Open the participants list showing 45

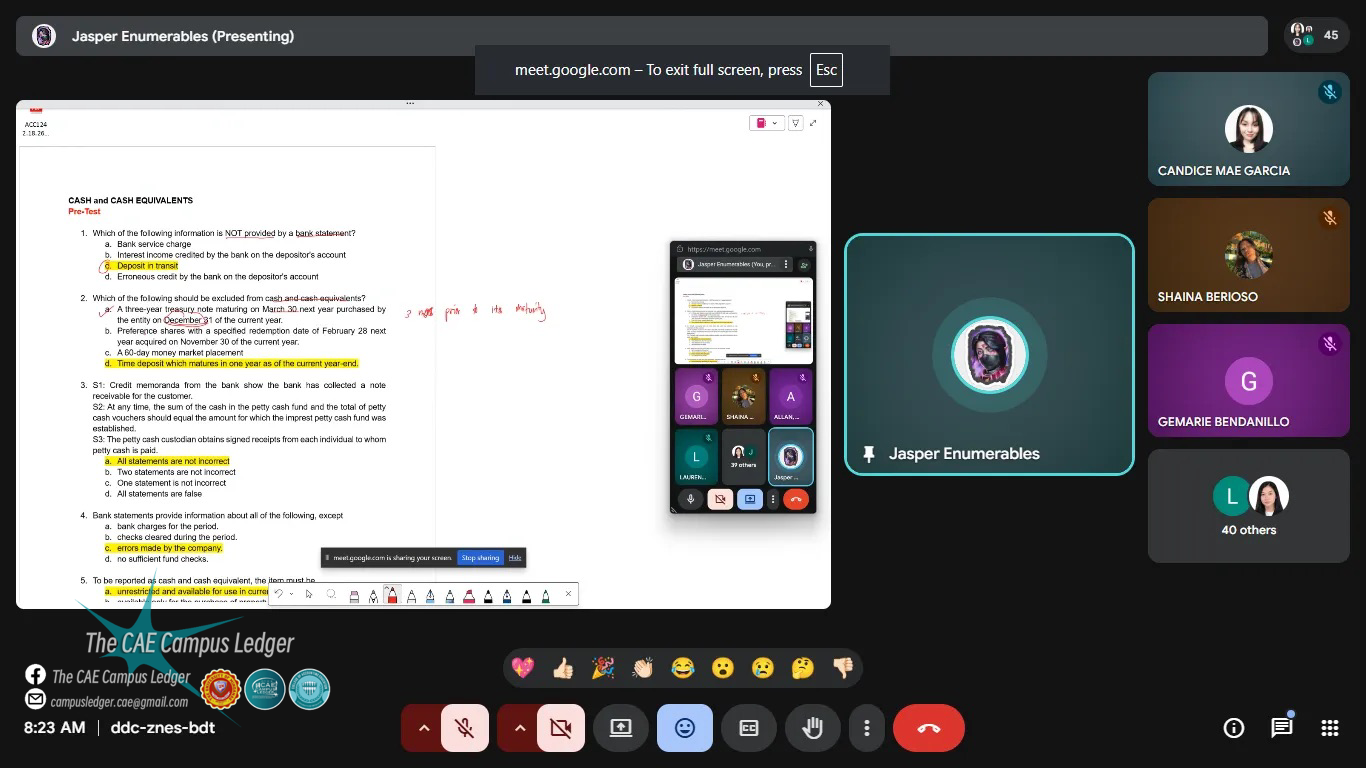pyautogui.click(x=1315, y=35)
